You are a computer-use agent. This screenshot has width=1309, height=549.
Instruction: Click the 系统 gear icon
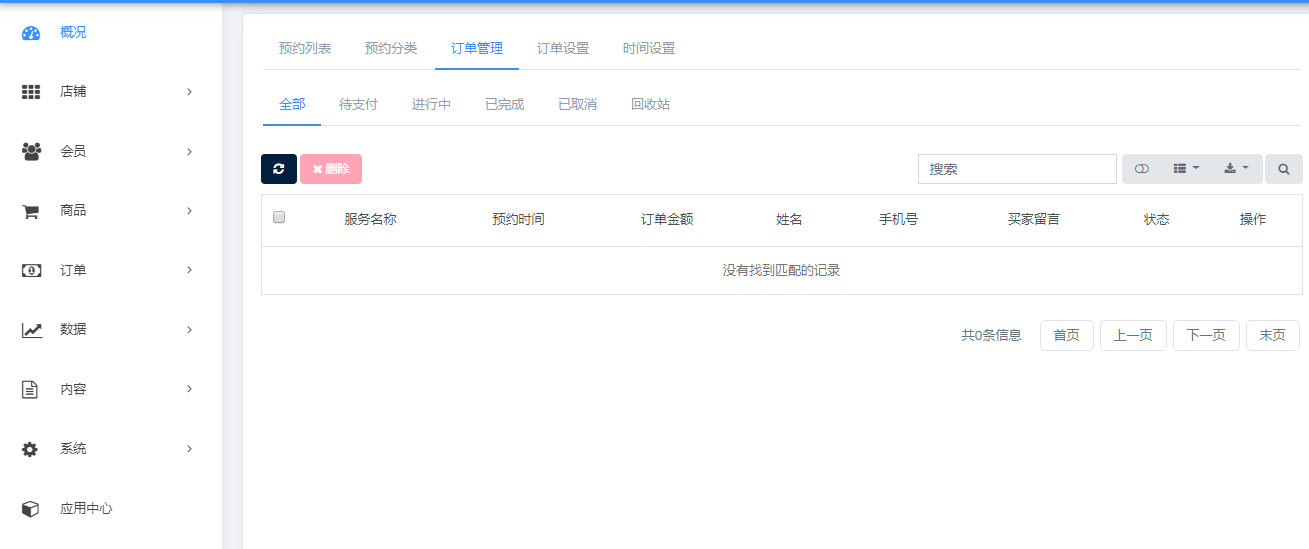31,449
